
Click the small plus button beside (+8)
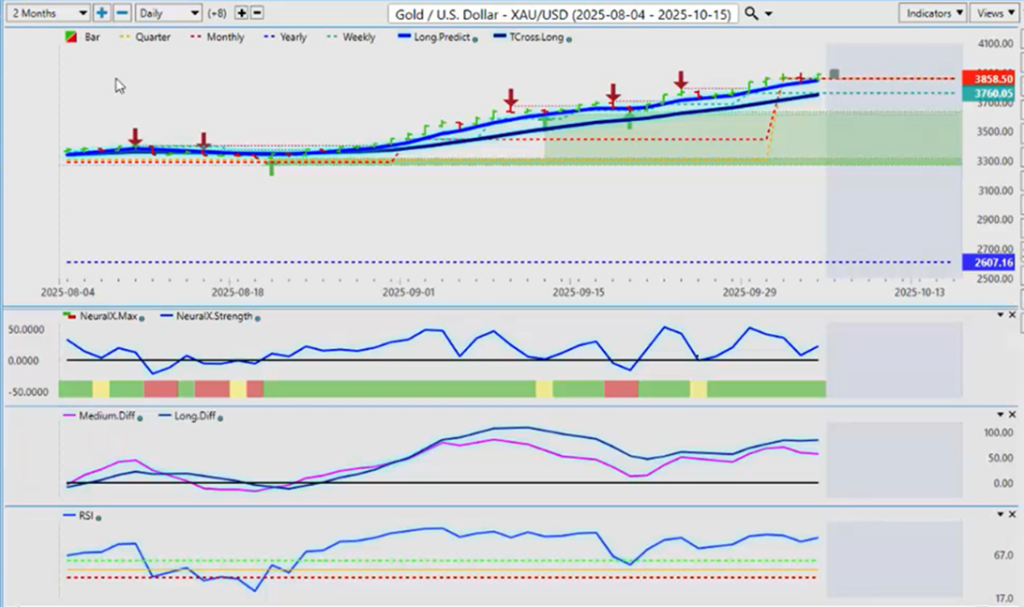(241, 13)
